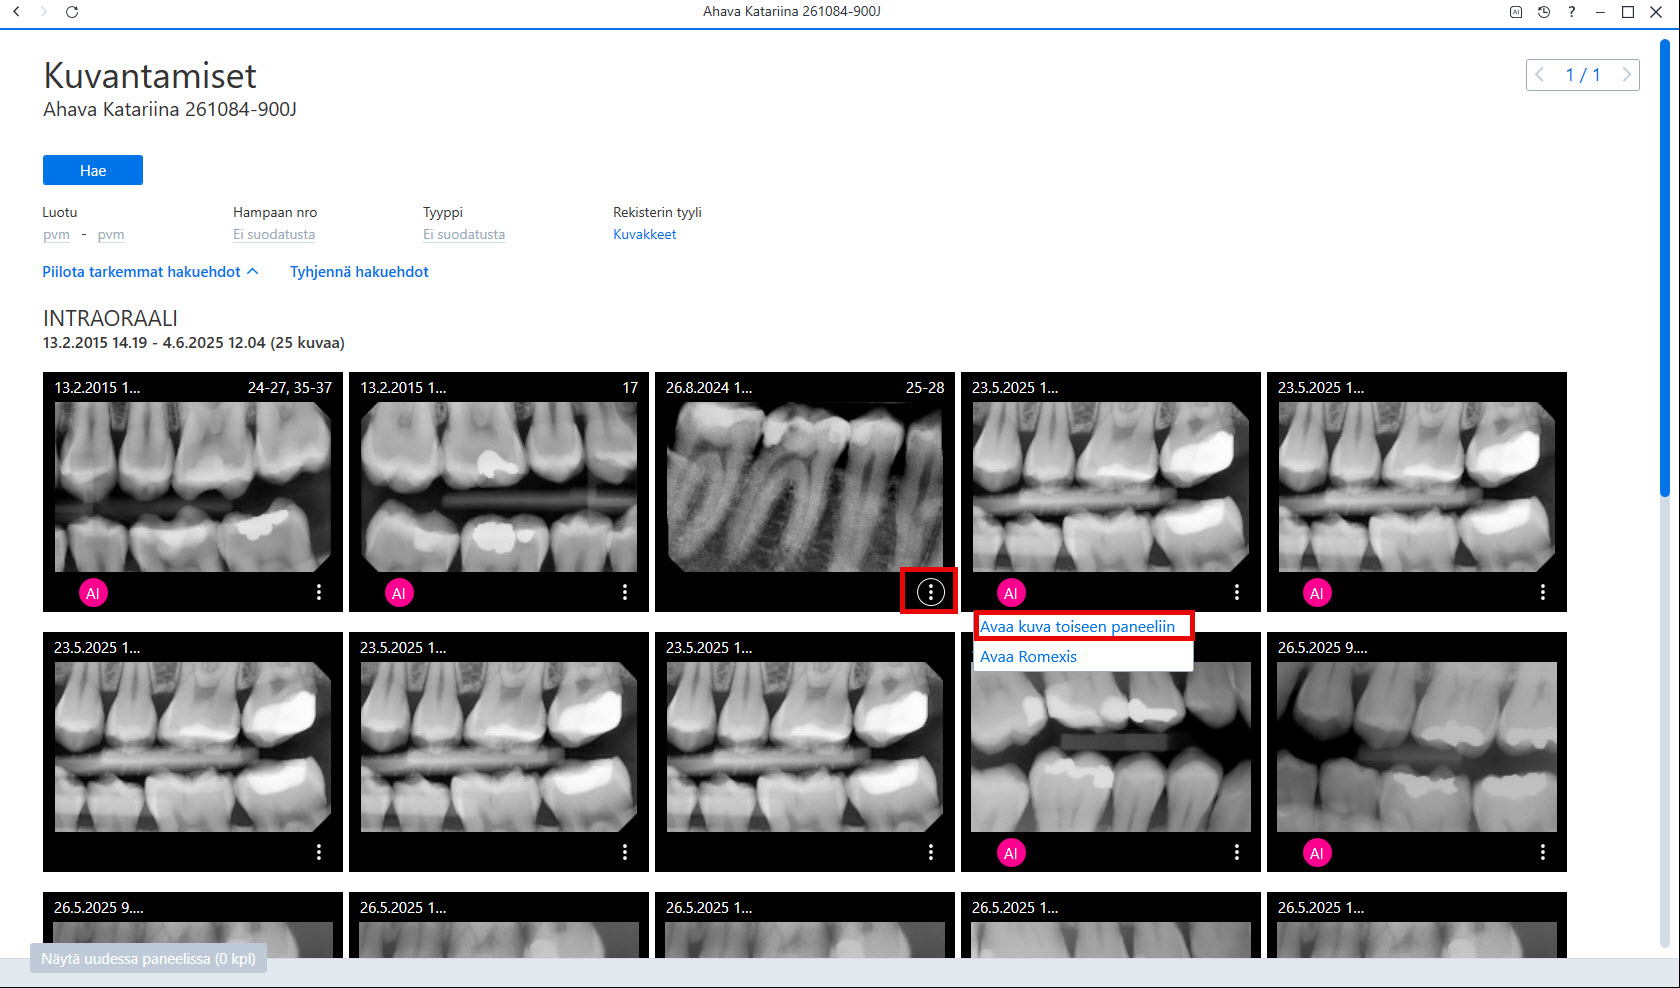Click the blue Hae search button
1680x988 pixels.
[93, 170]
